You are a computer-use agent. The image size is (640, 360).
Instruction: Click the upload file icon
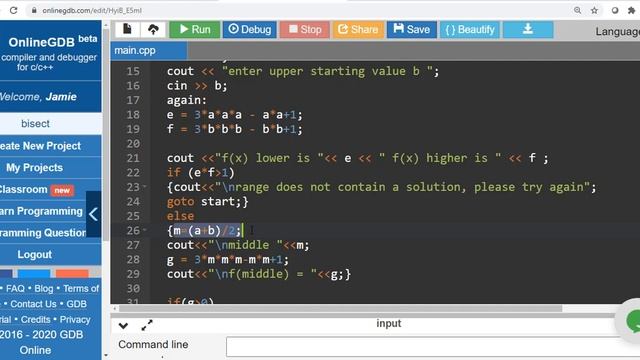153,29
